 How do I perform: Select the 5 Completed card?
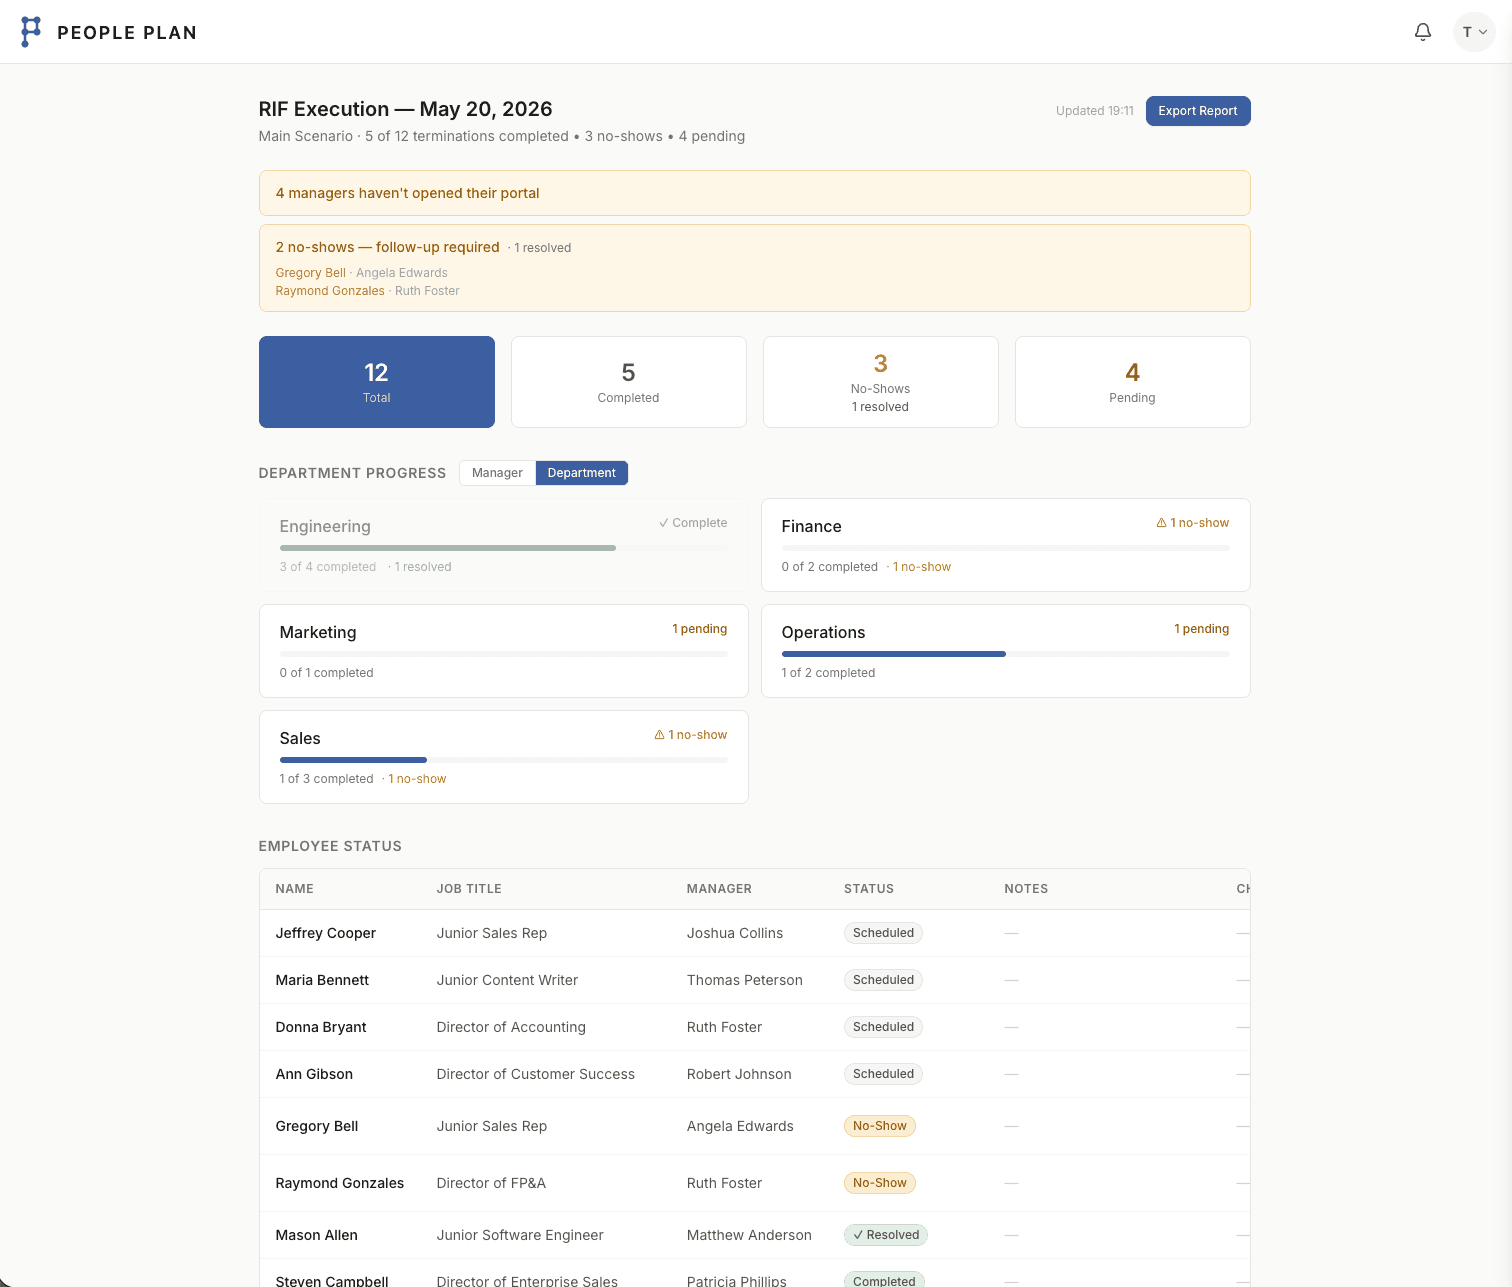(x=629, y=382)
